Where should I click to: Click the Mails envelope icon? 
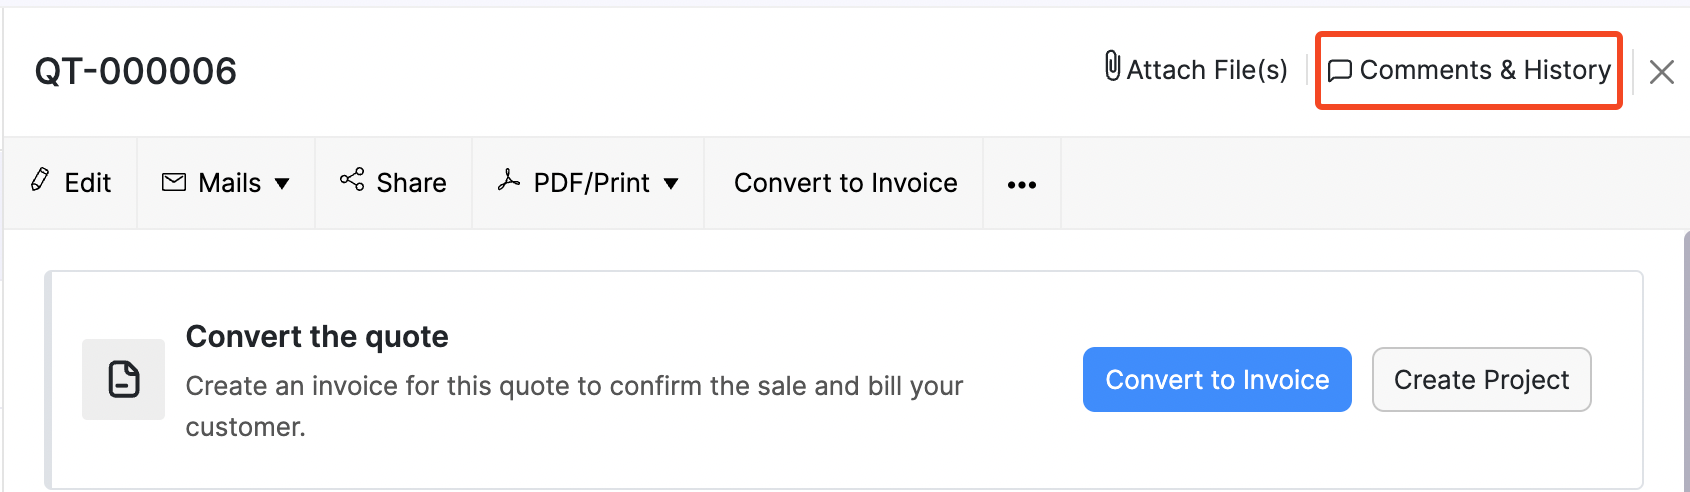174,182
